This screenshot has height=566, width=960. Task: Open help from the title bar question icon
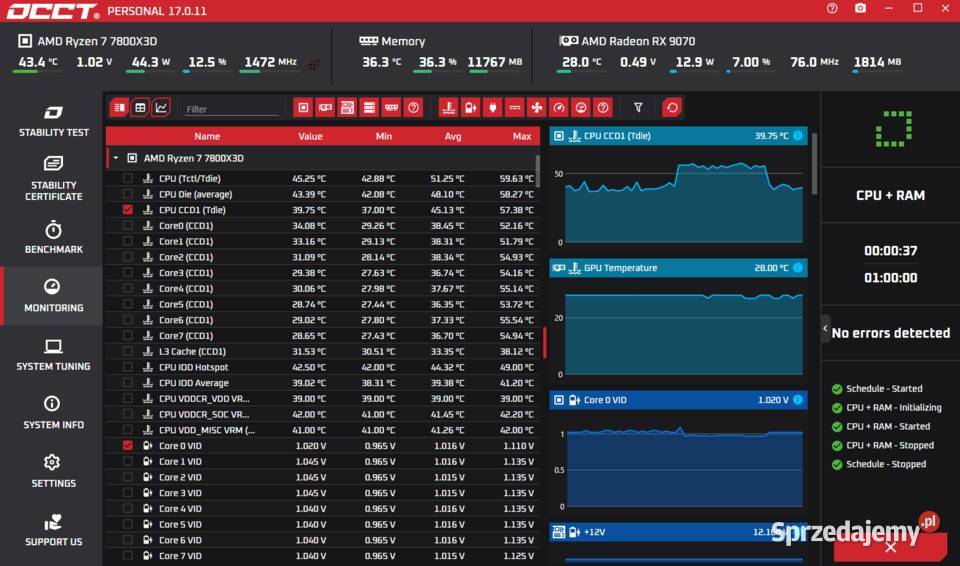pos(831,9)
